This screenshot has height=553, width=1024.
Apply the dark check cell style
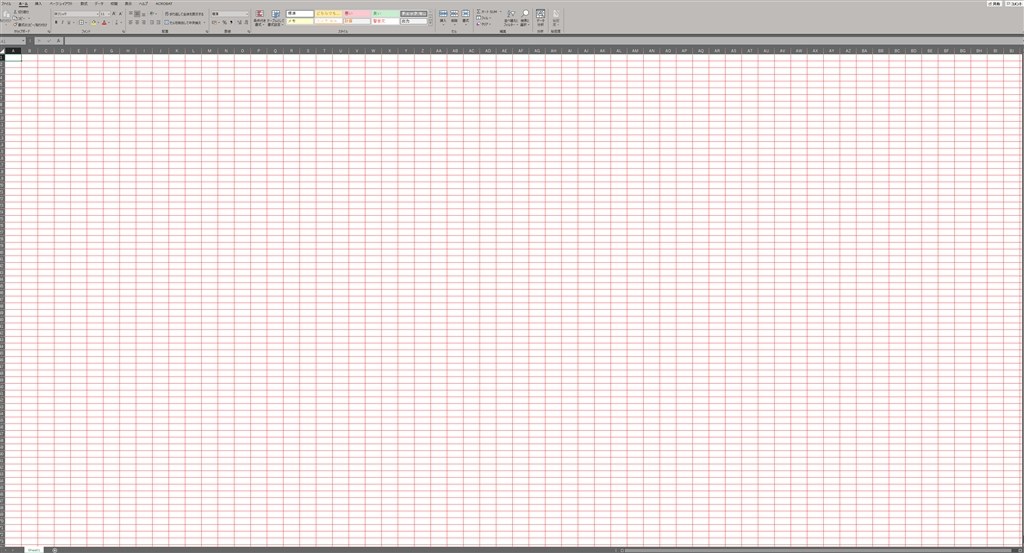[413, 14]
